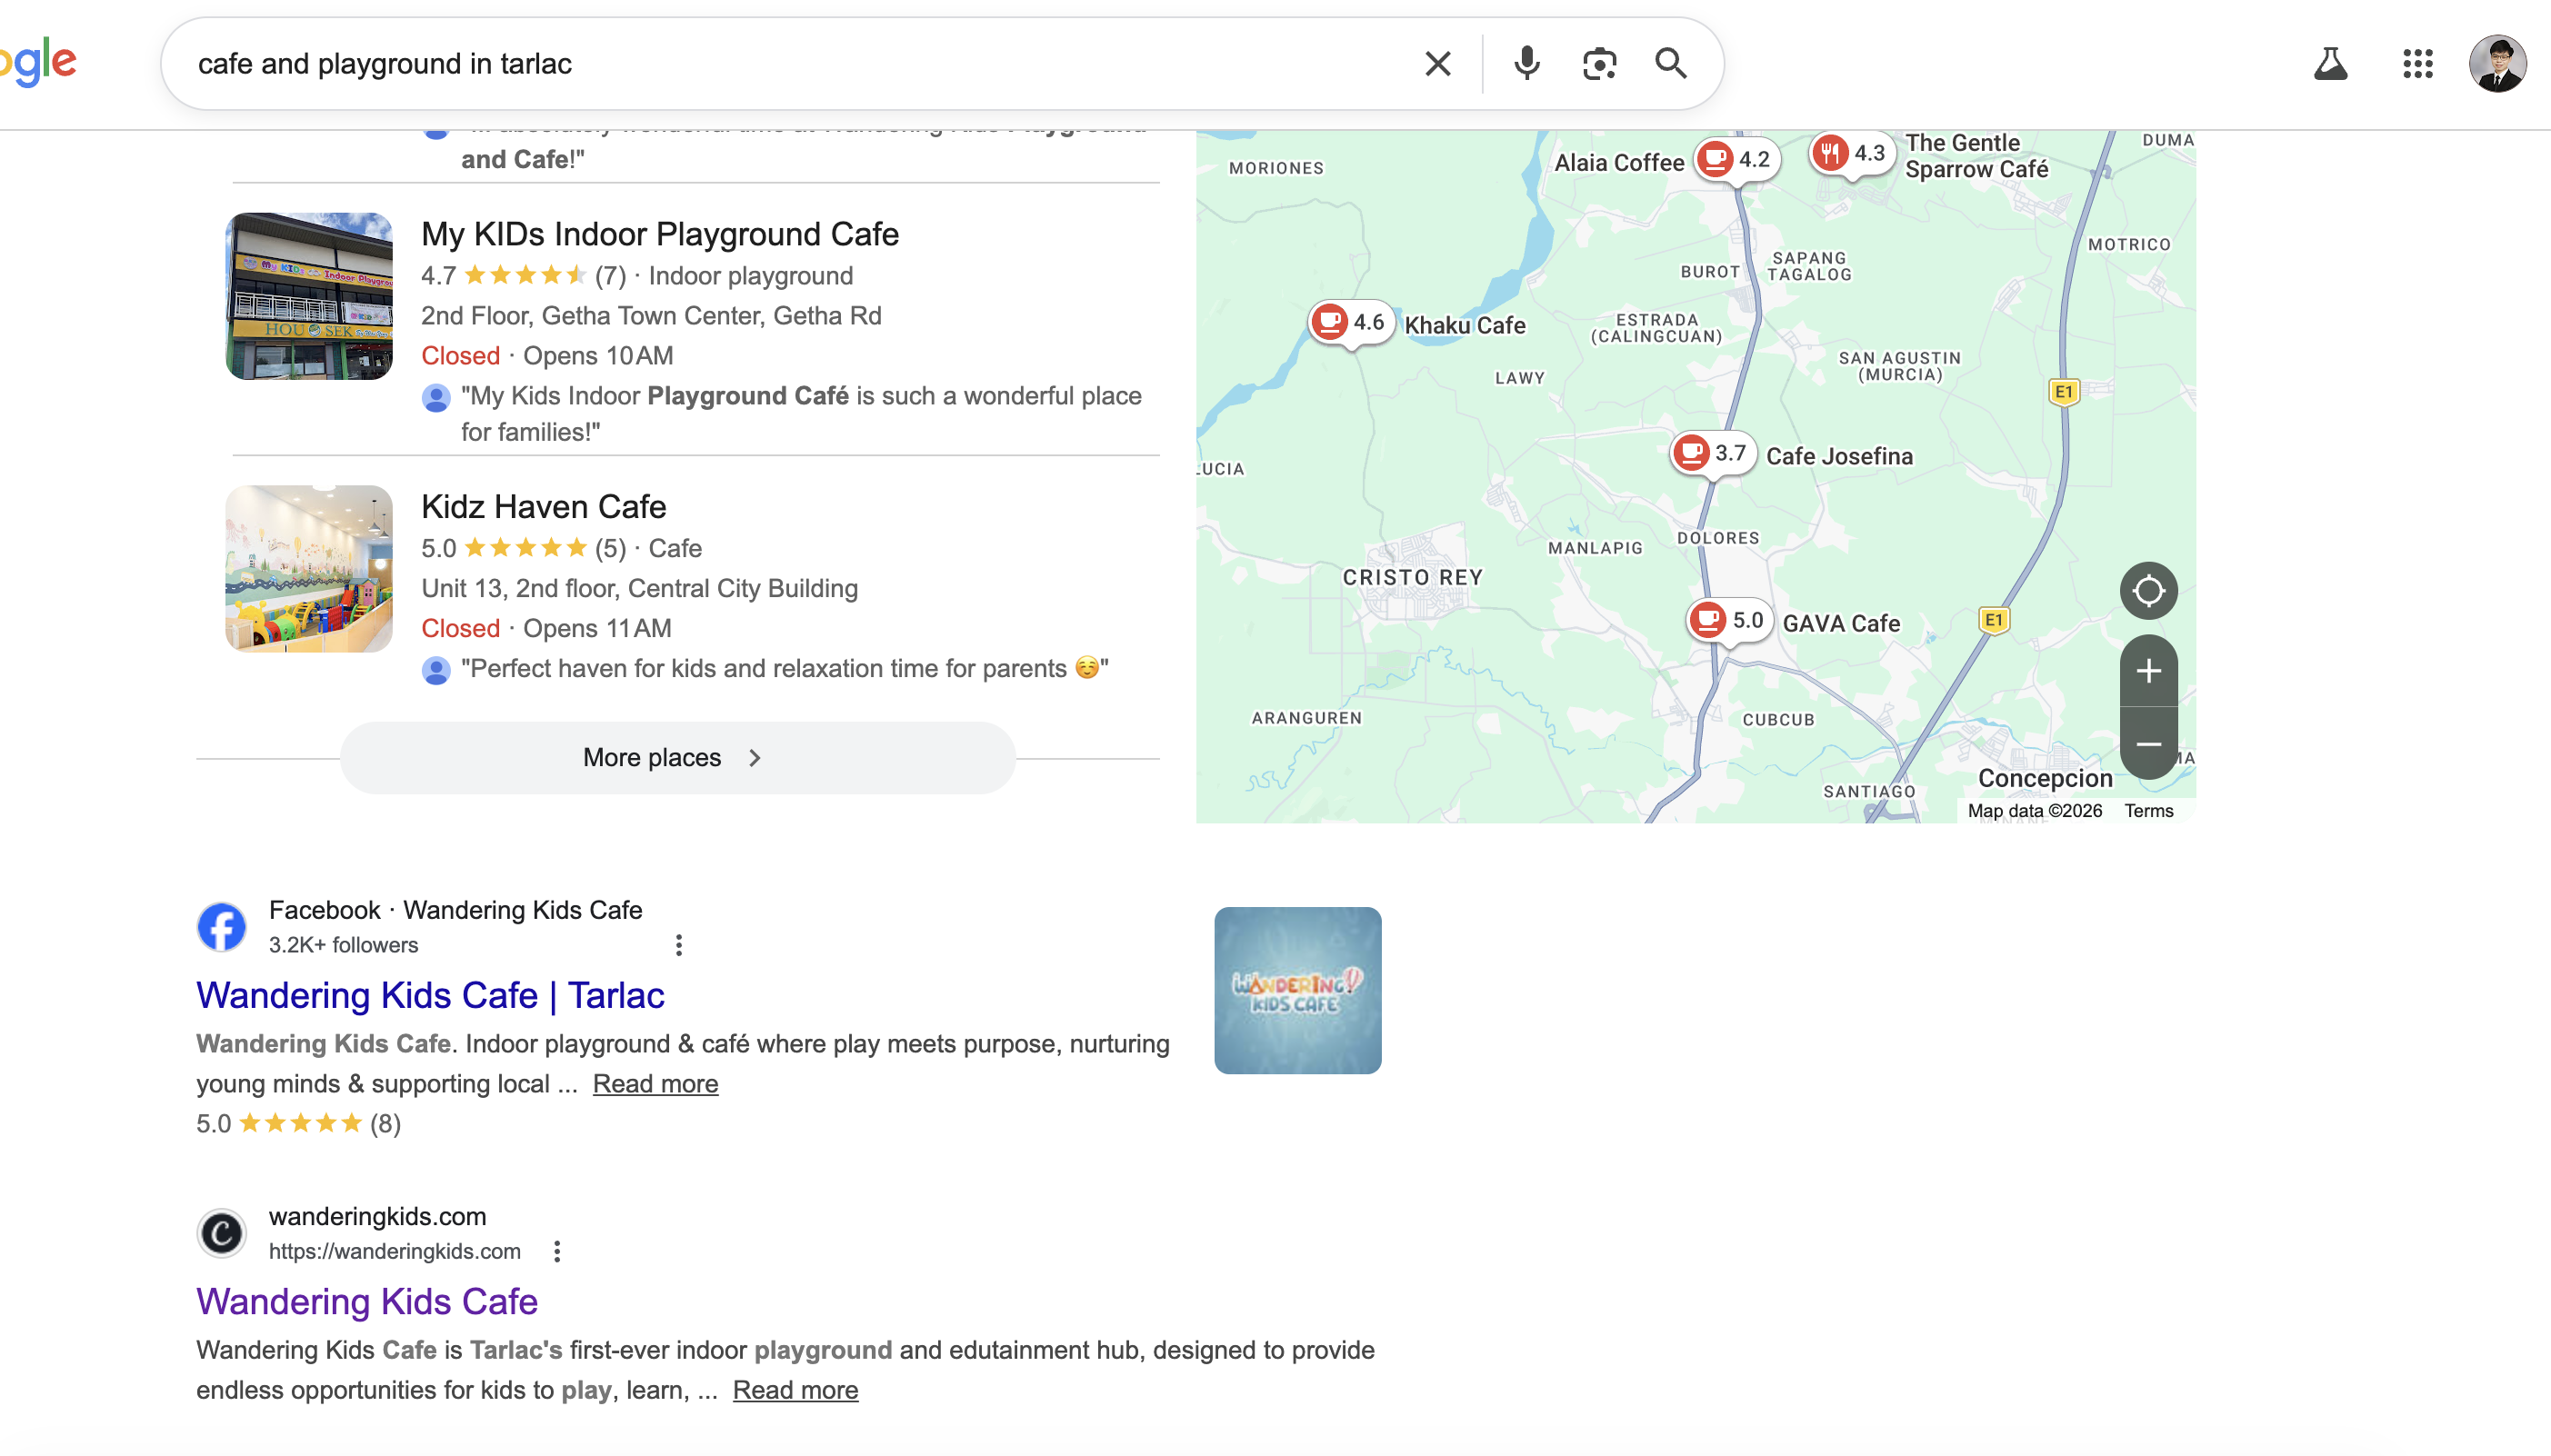The image size is (2551, 1456).
Task: Open the Terms link on the map
Action: pos(2148,810)
